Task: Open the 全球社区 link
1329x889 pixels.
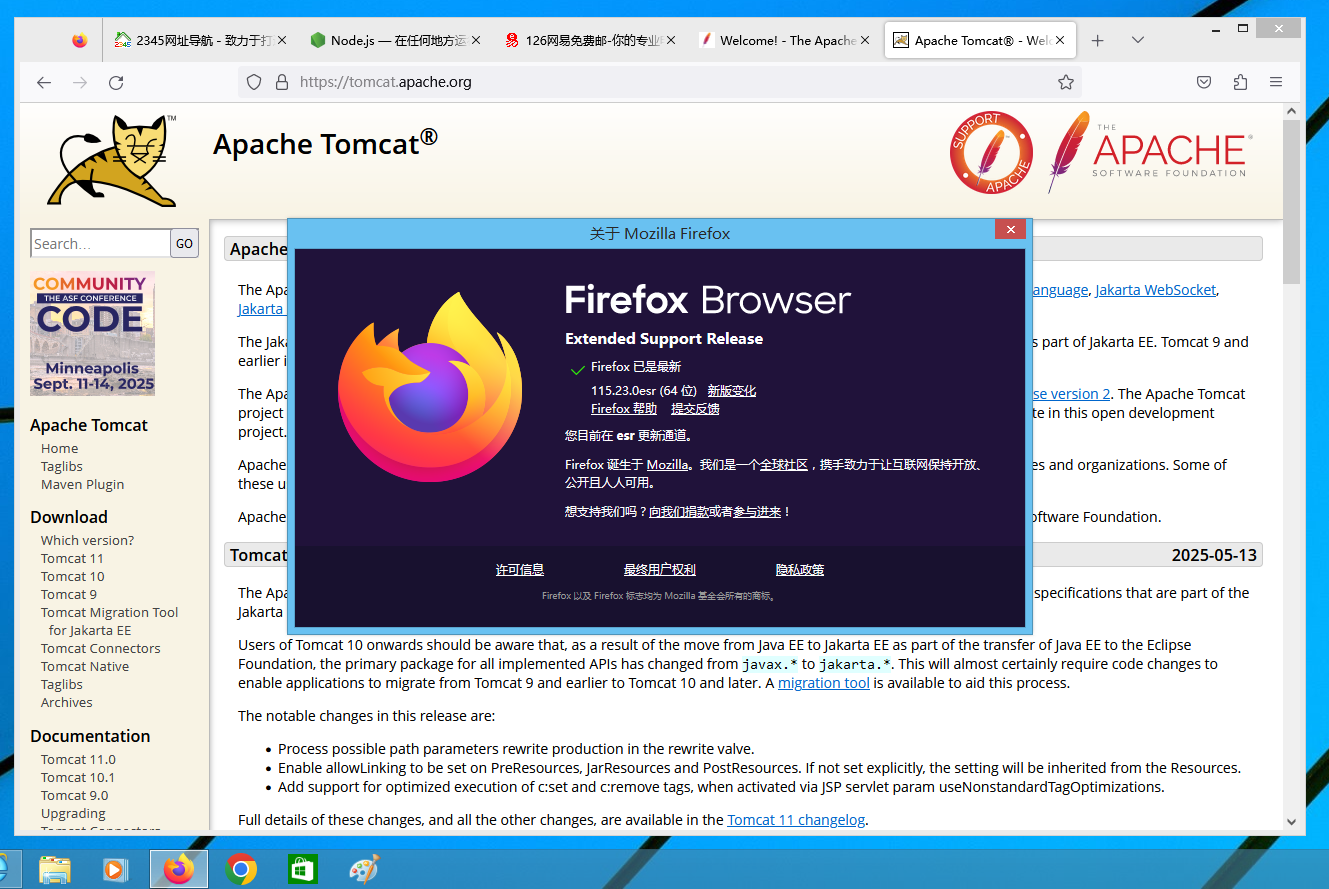Action: 784,465
